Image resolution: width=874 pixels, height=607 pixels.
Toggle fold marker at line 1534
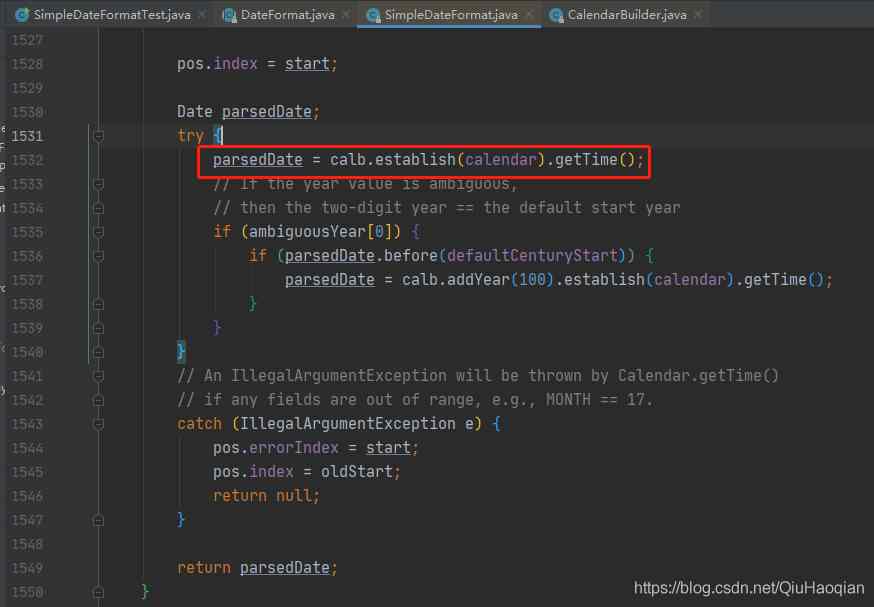point(99,208)
